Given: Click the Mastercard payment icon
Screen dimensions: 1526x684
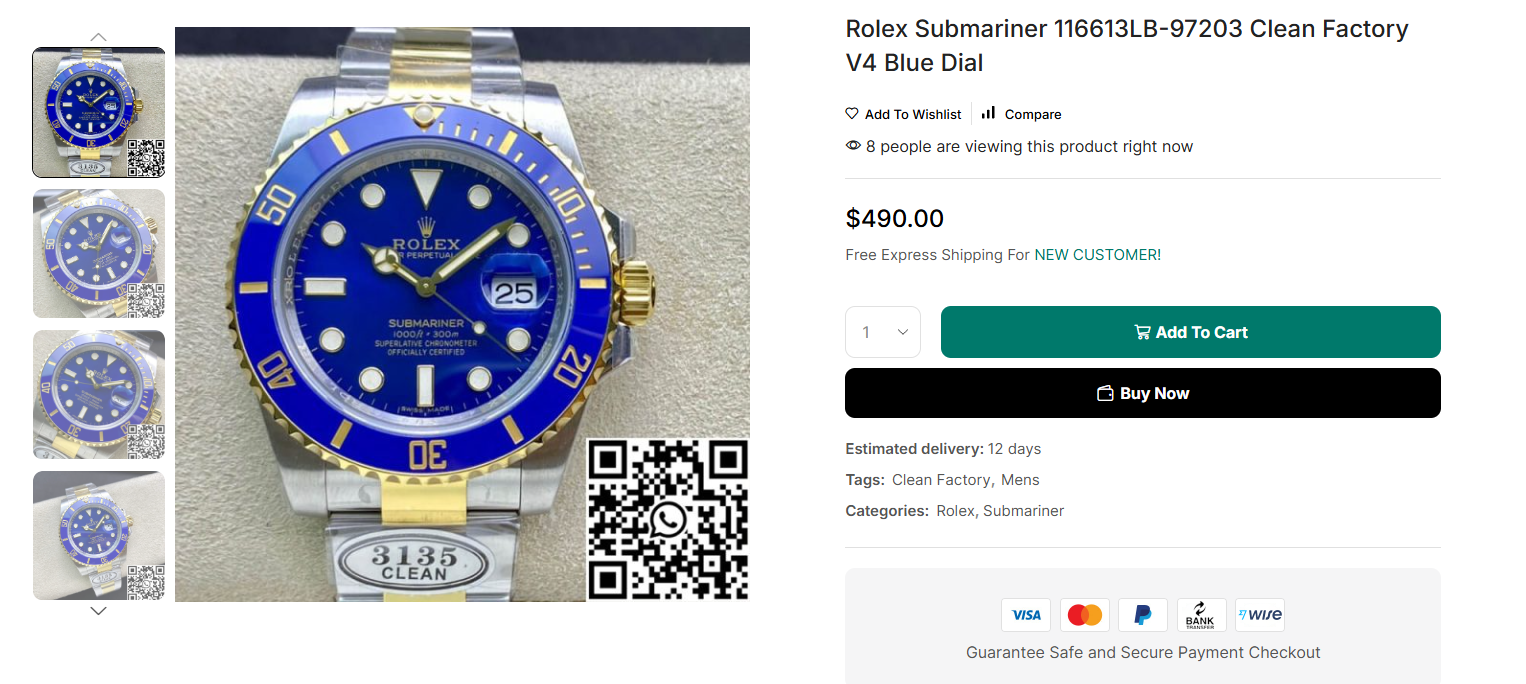Looking at the screenshot, I should coord(1085,615).
